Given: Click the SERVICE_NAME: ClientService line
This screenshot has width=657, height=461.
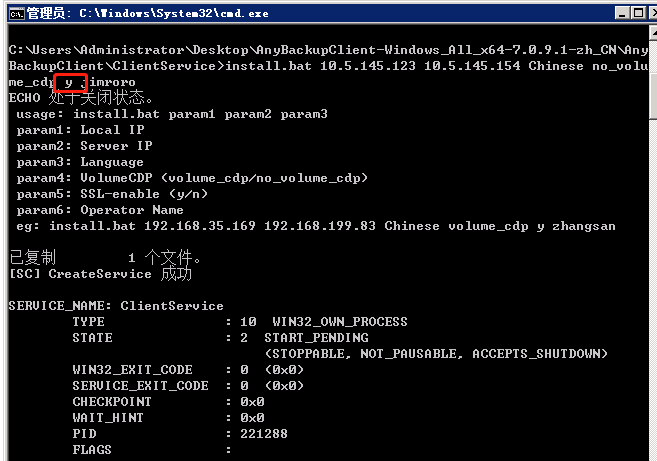Looking at the screenshot, I should (116, 306).
